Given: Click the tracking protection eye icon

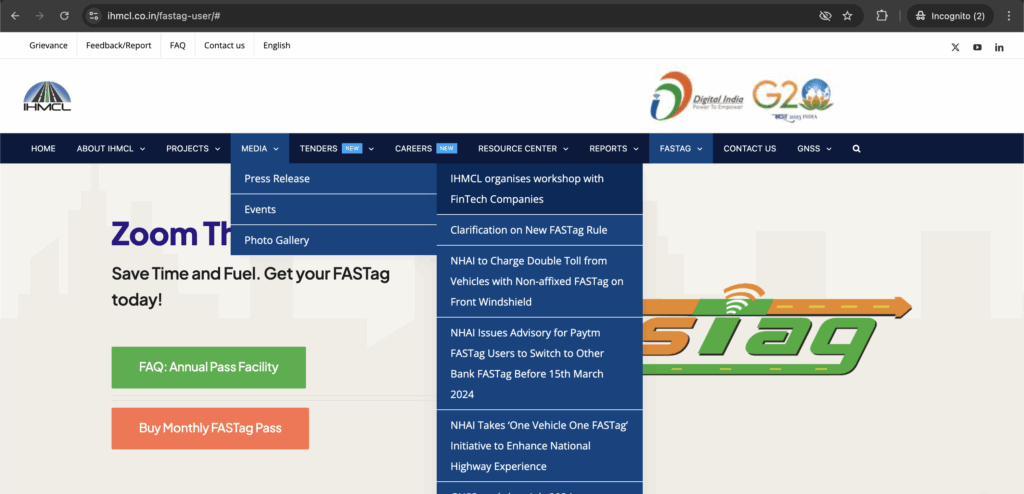Looking at the screenshot, I should point(825,16).
